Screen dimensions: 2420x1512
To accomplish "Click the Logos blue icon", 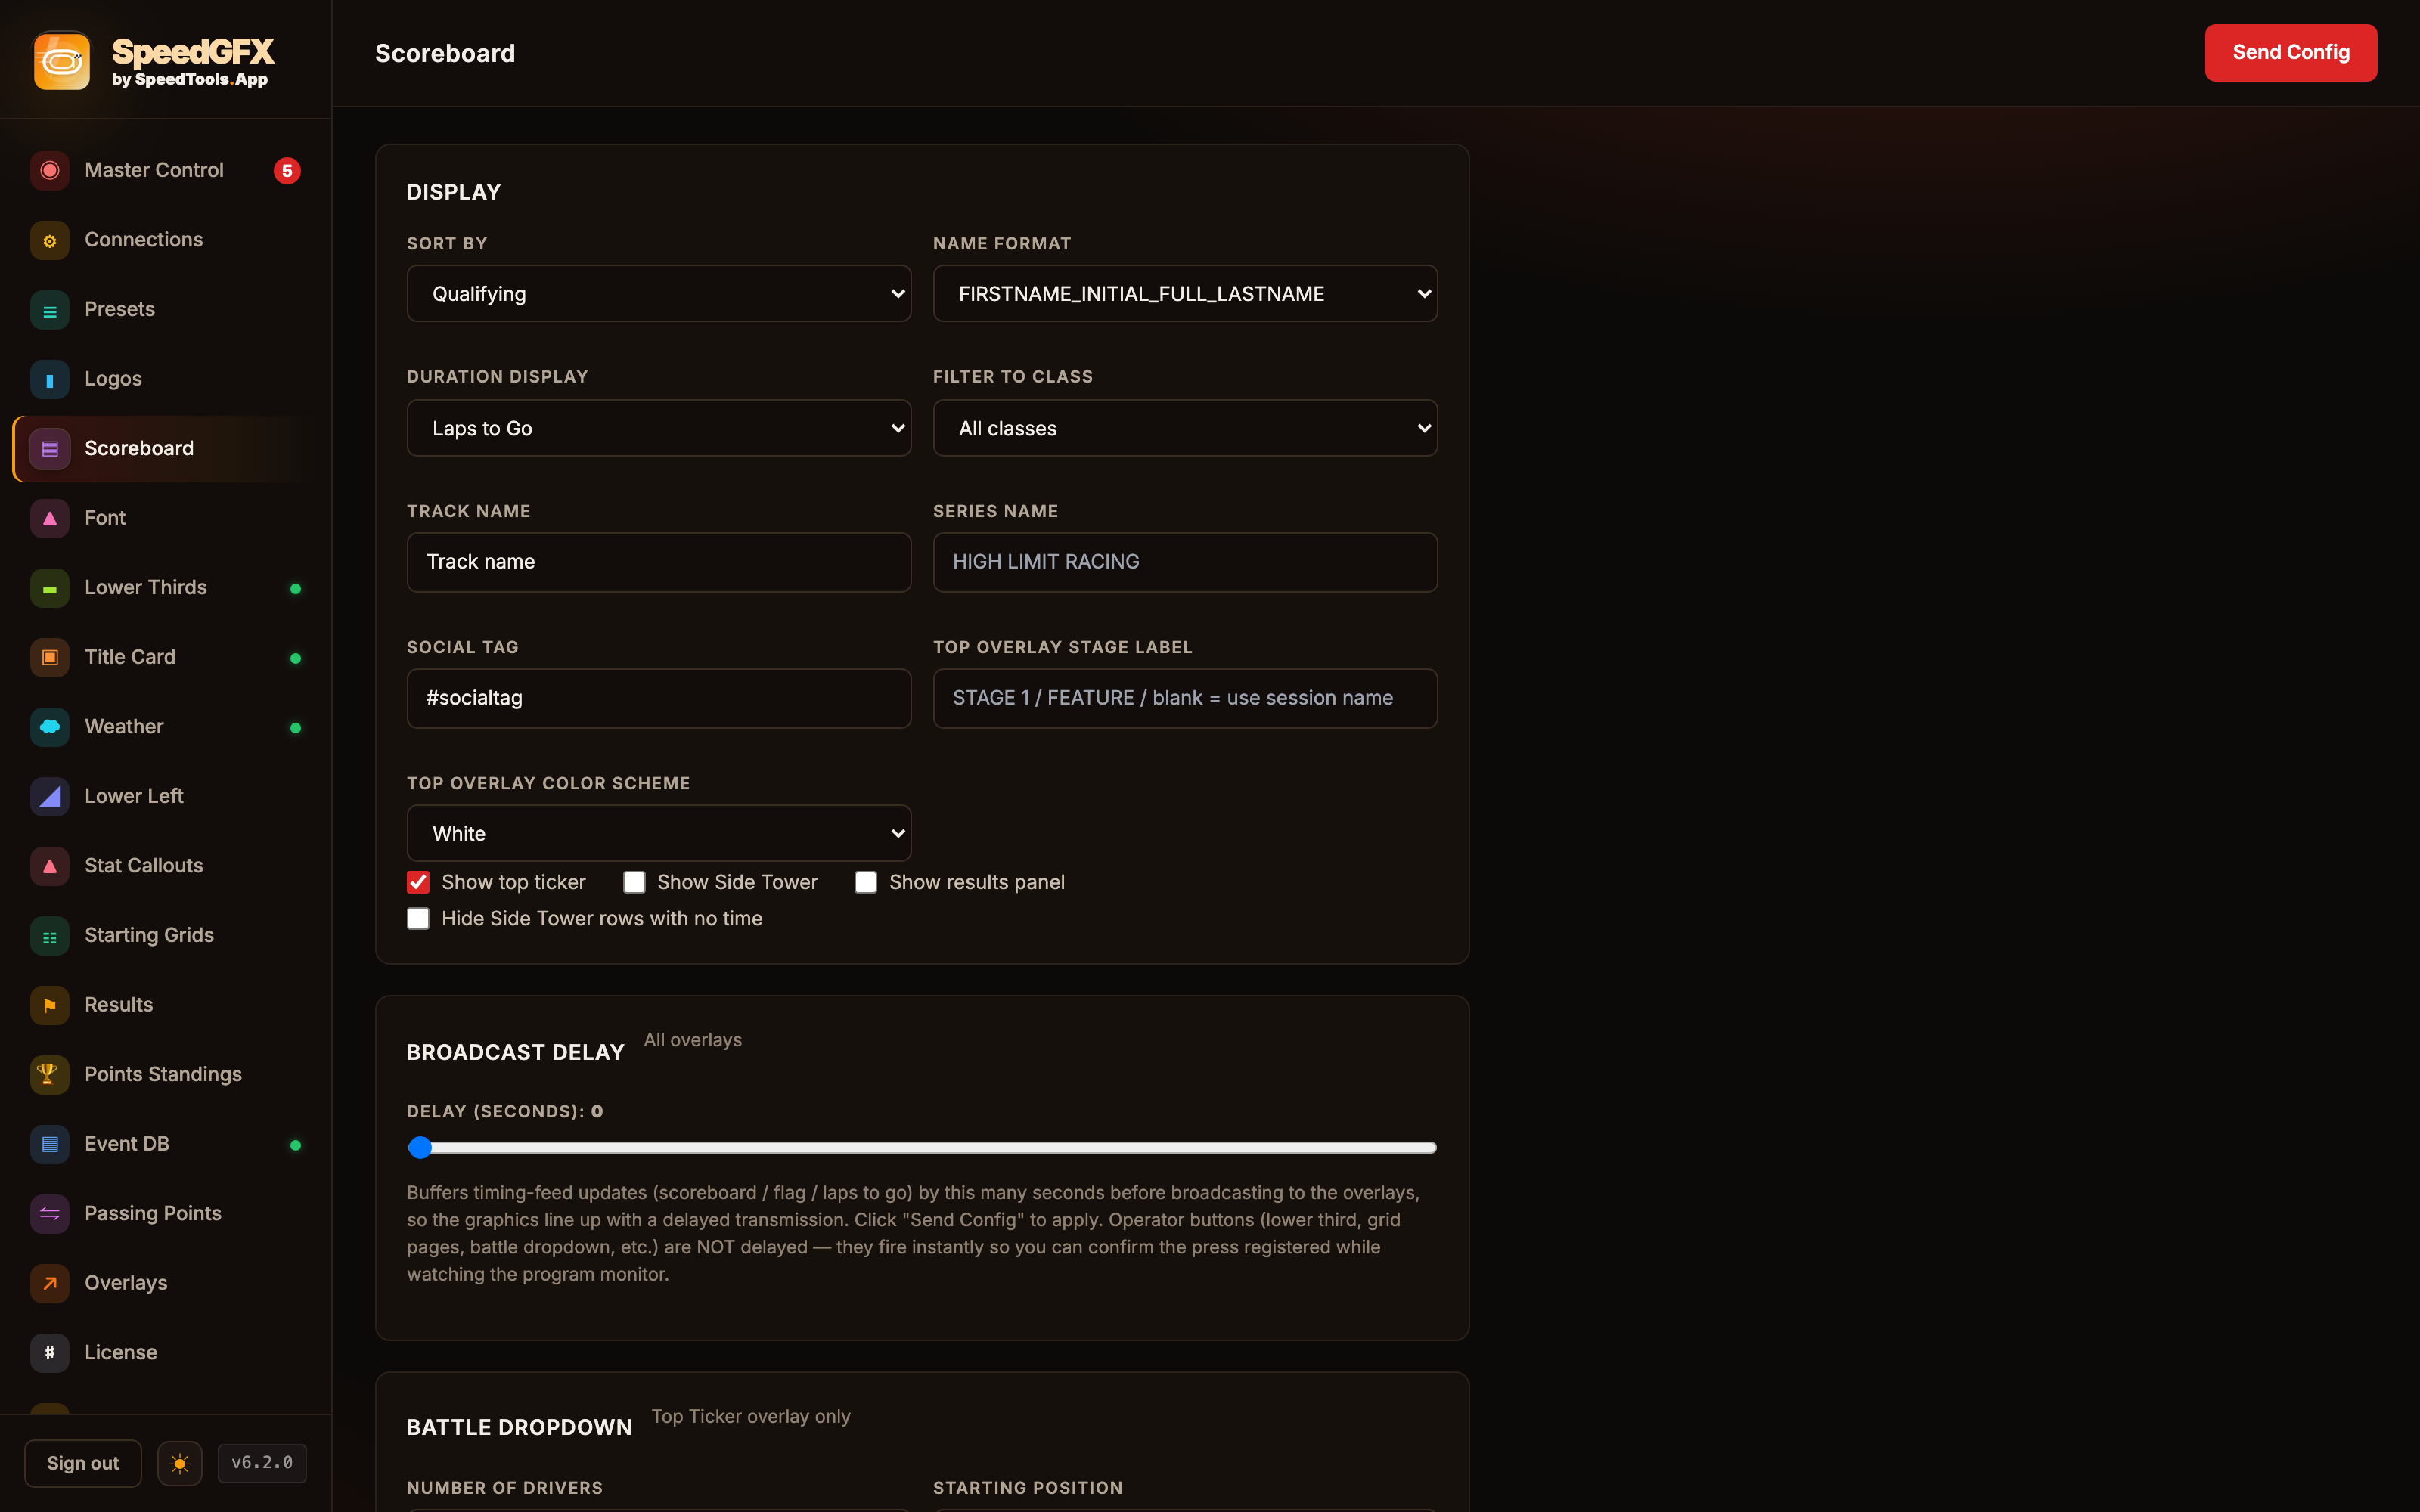I will (50, 379).
